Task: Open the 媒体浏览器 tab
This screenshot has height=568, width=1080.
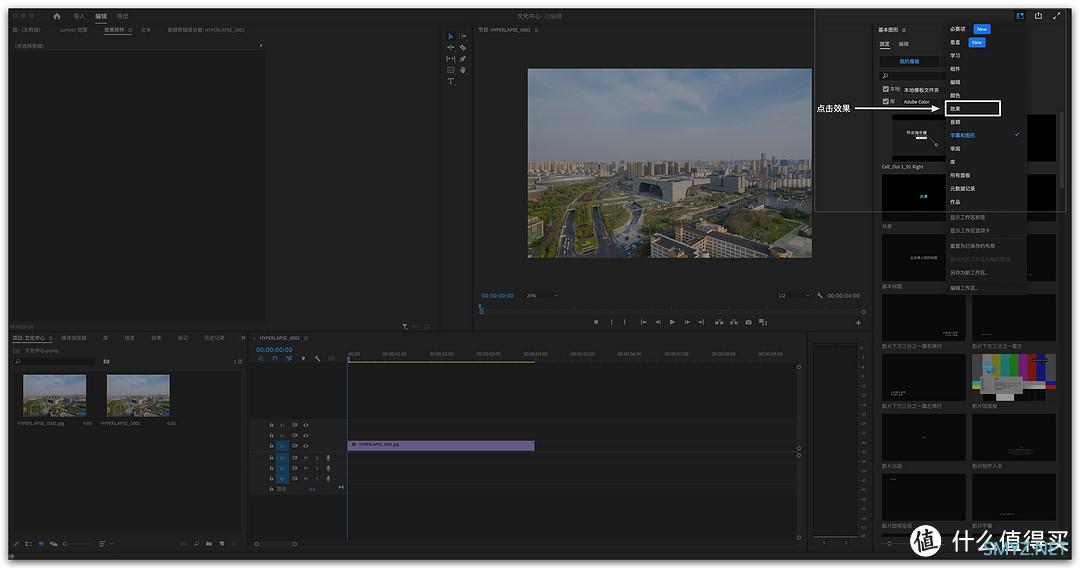Action: point(74,338)
